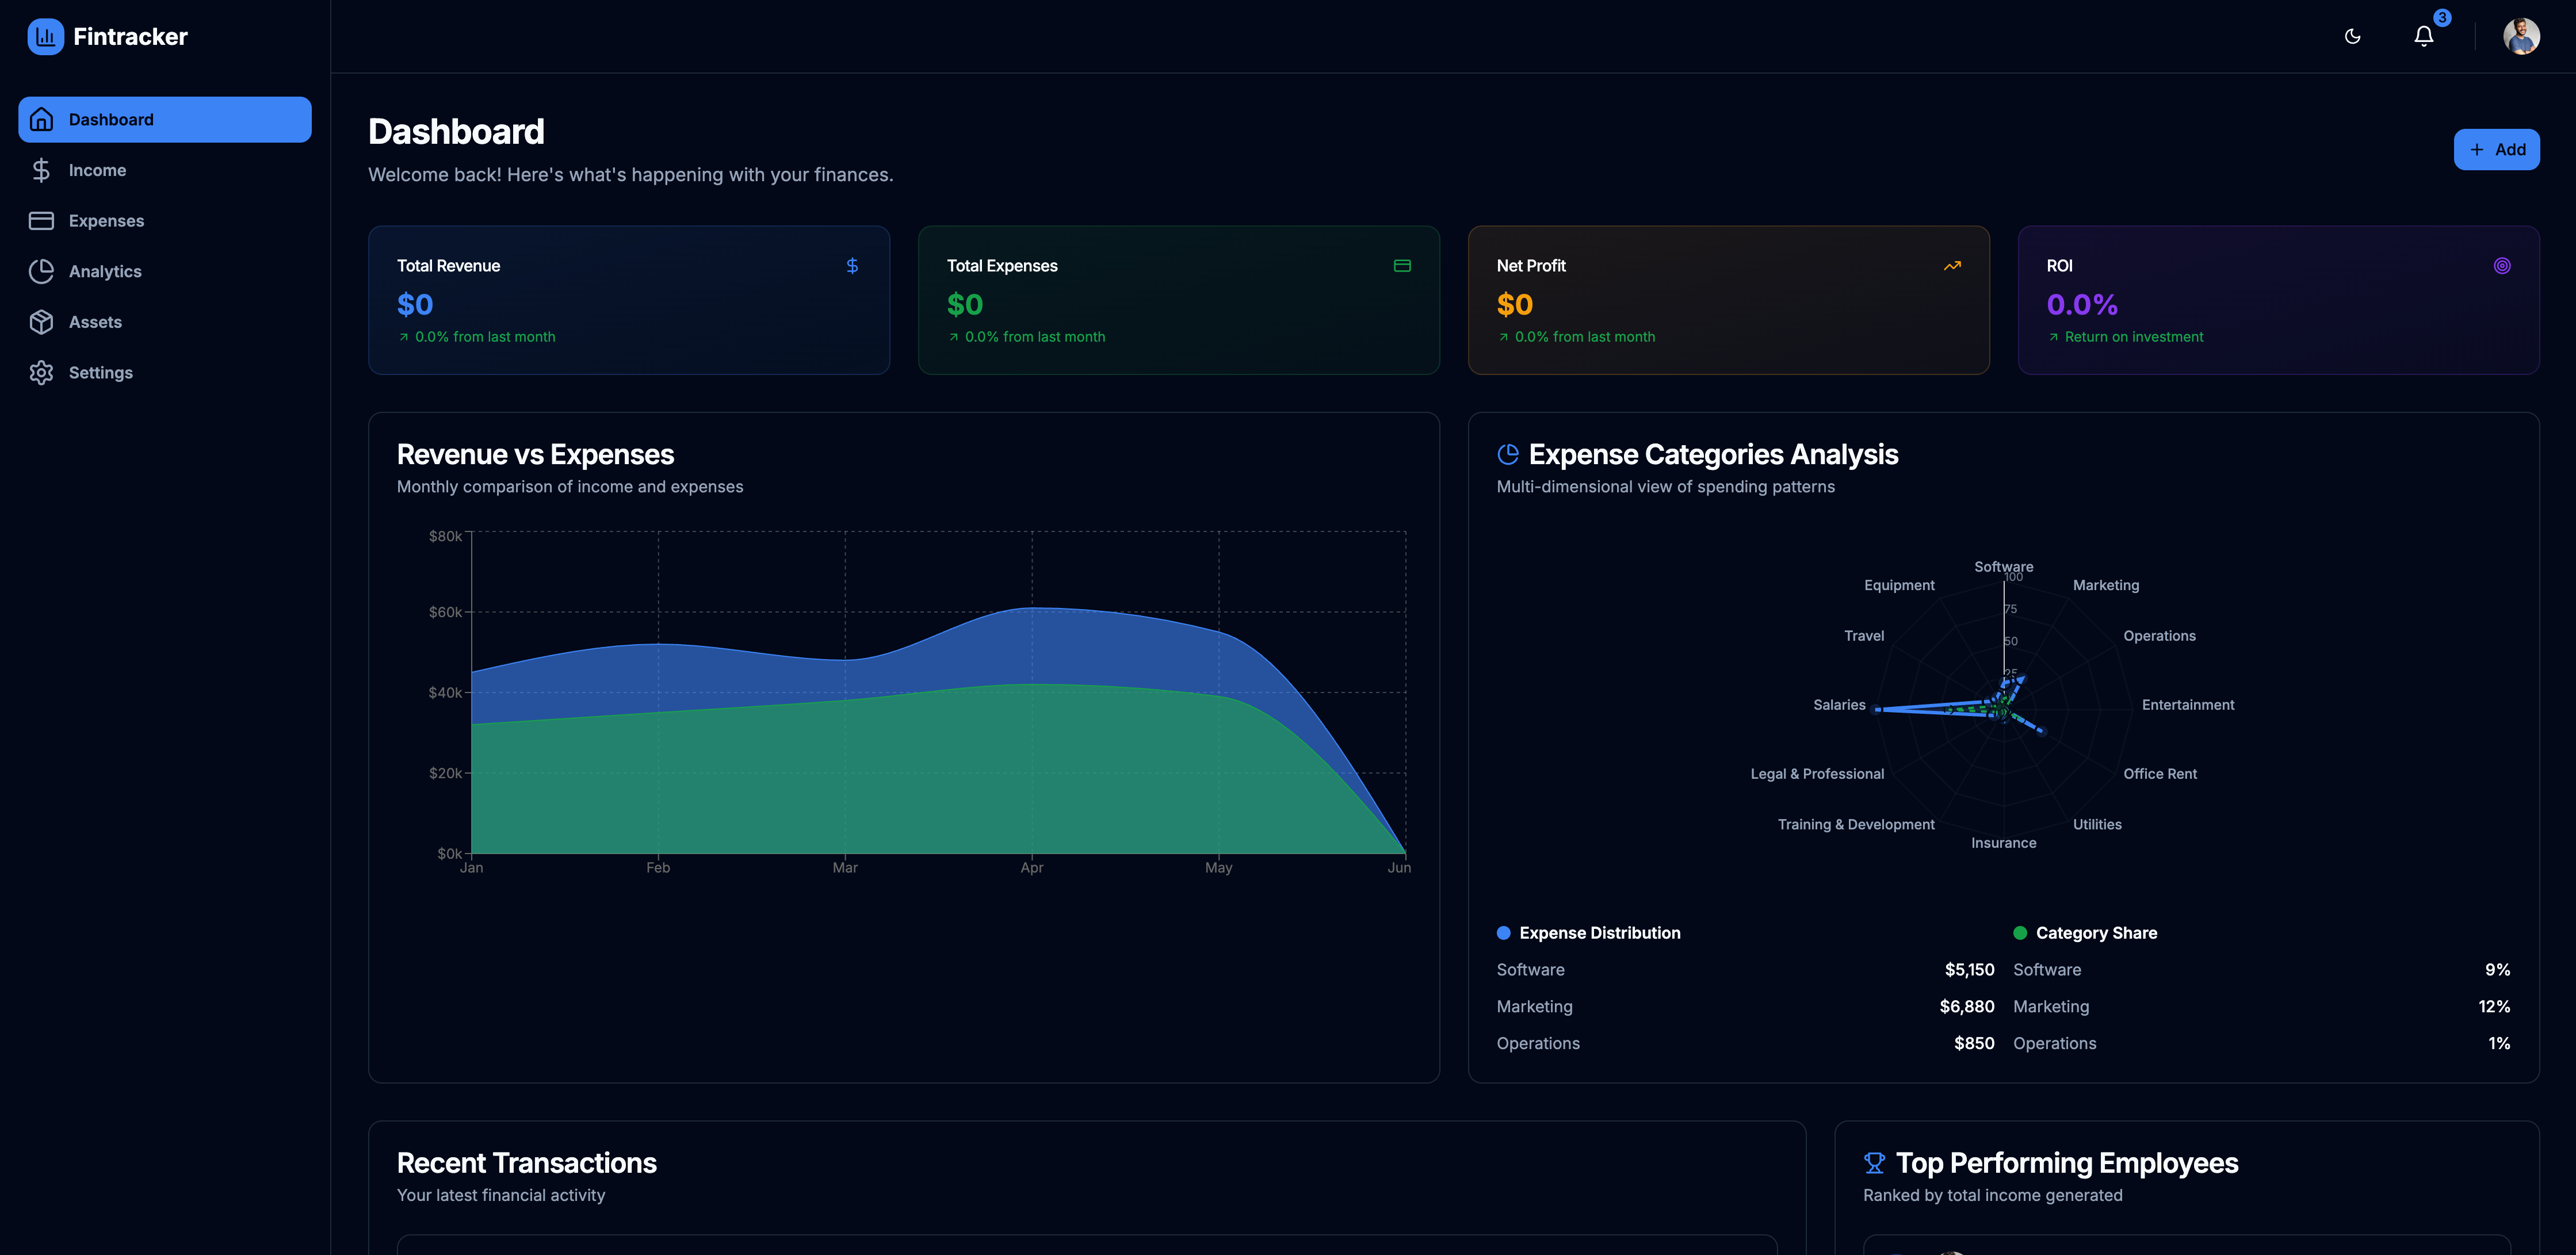Click the blue Expense Distribution legend dot

click(x=1503, y=933)
